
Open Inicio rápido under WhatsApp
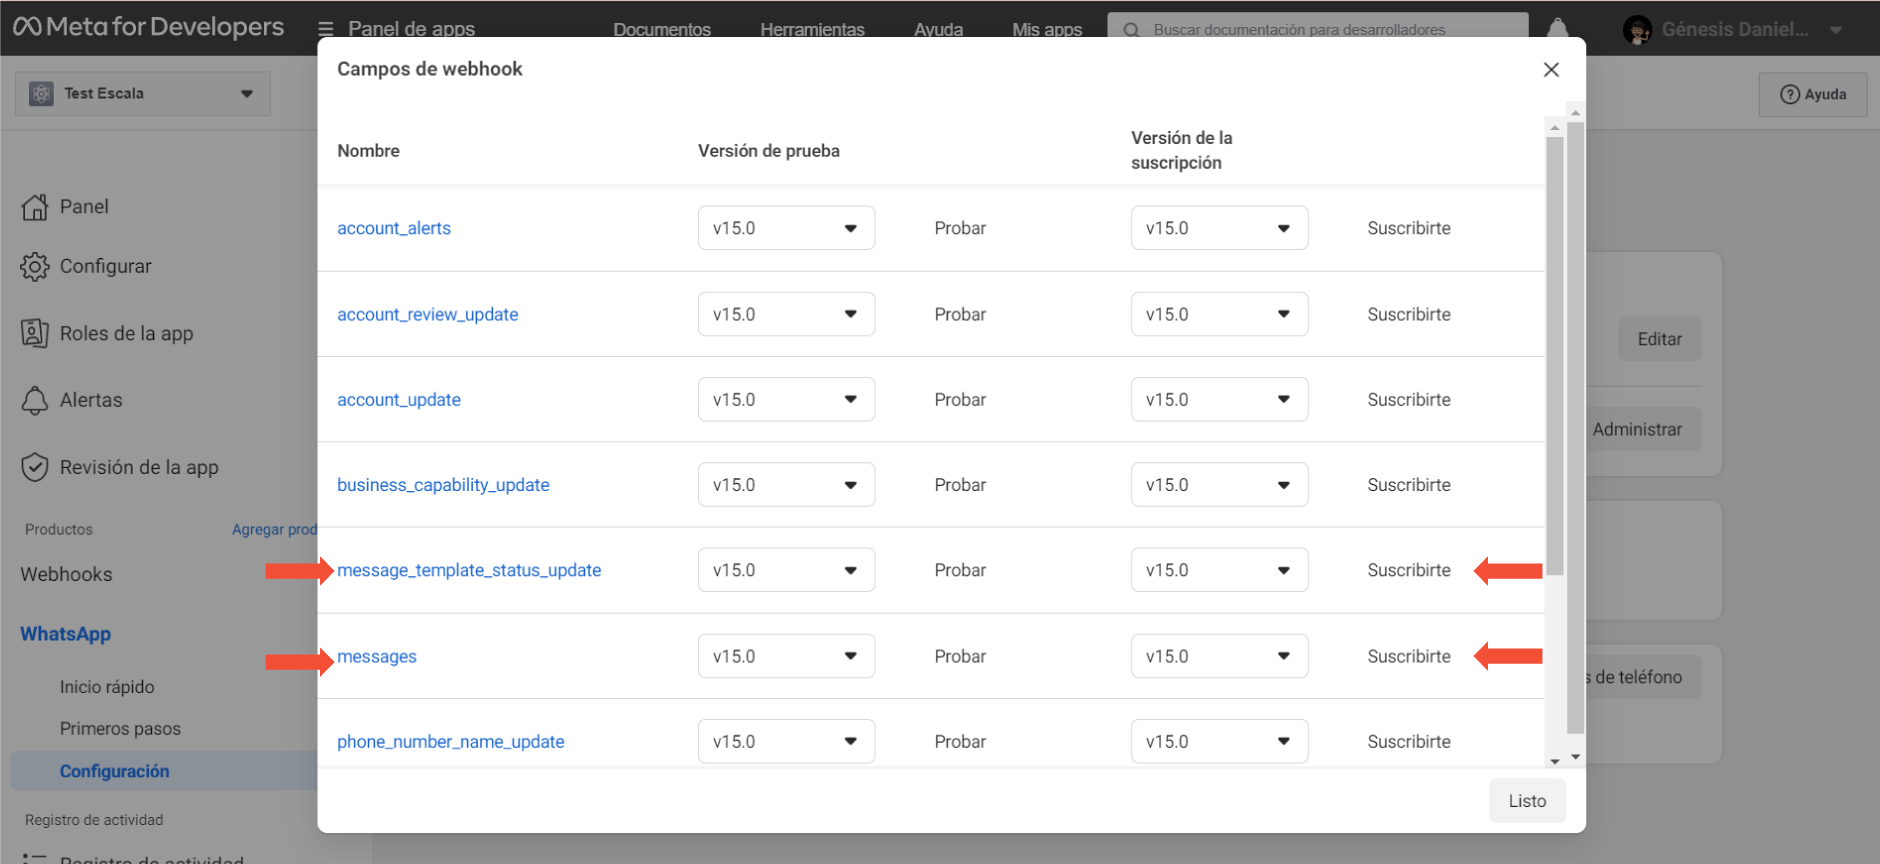coord(107,687)
